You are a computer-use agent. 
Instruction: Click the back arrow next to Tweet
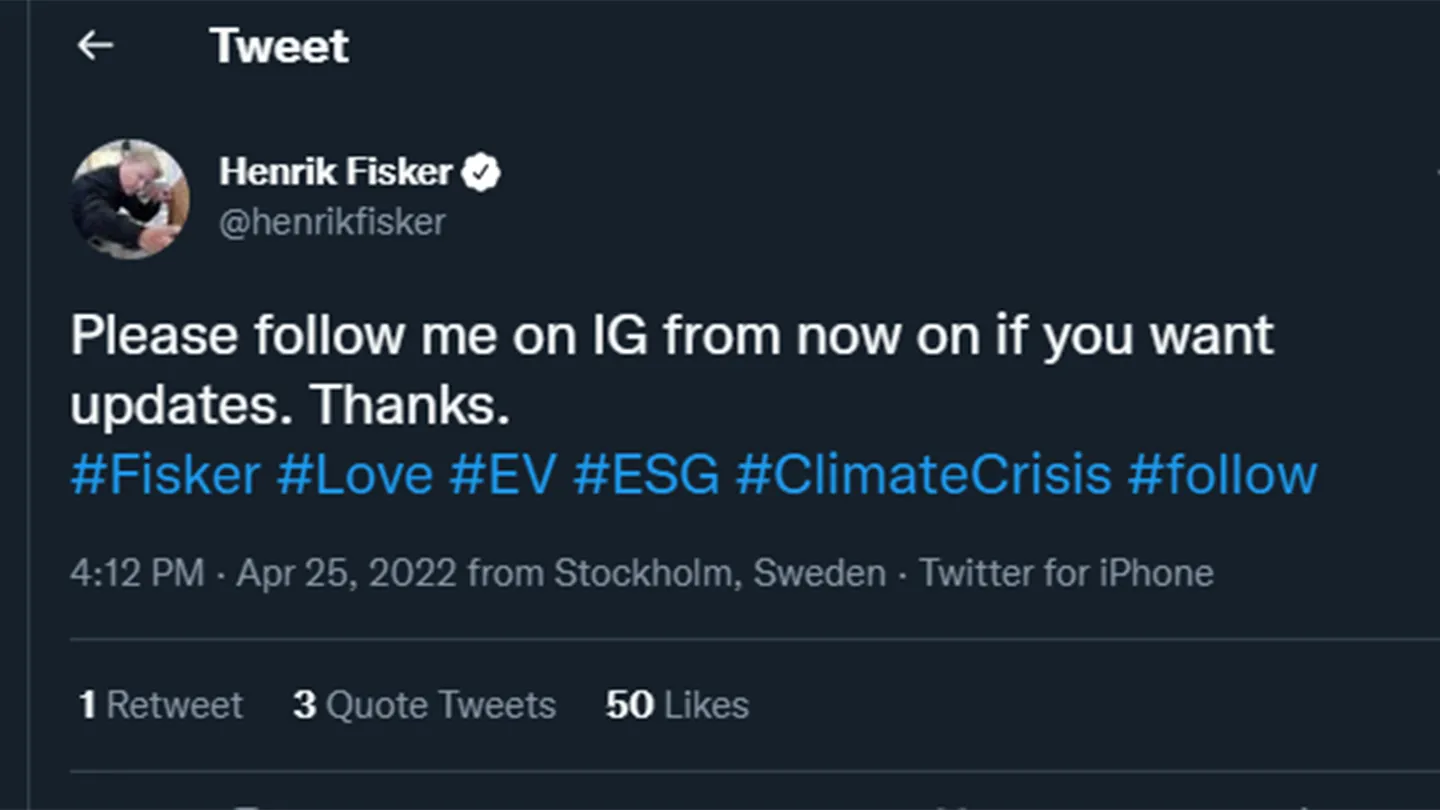[x=95, y=45]
